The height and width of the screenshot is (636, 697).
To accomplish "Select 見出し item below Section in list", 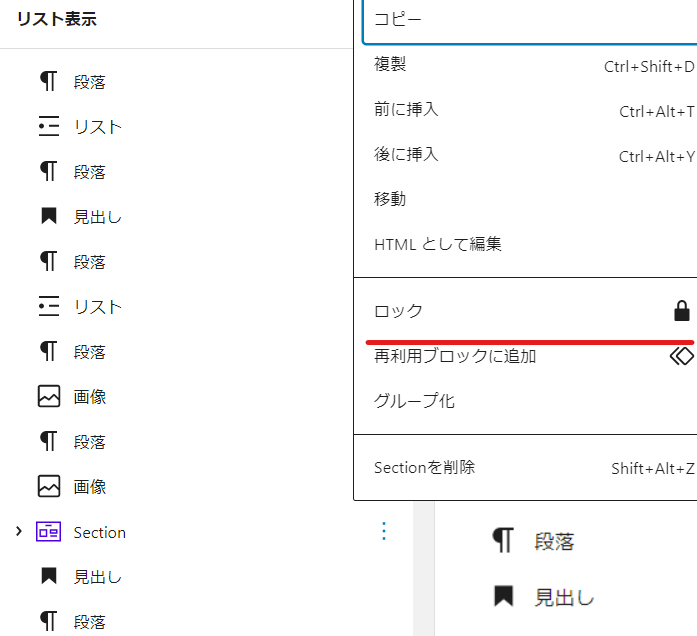I will [x=97, y=577].
